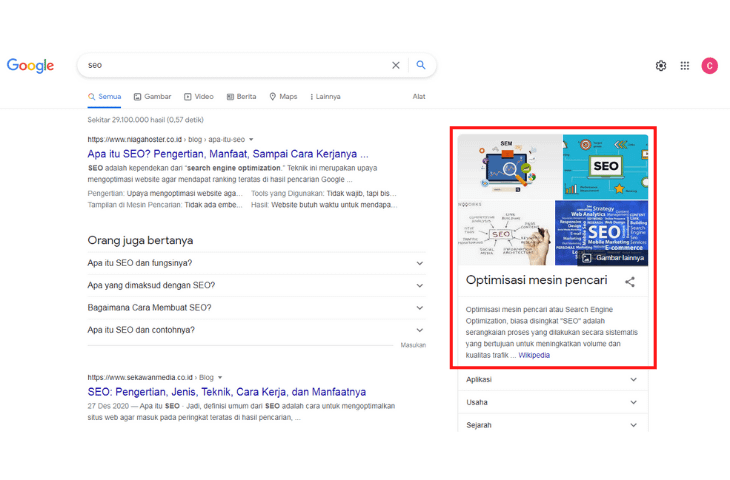Click the teal SEO monitor thumbnail
Viewport: 730px width, 480px height.
point(606,167)
